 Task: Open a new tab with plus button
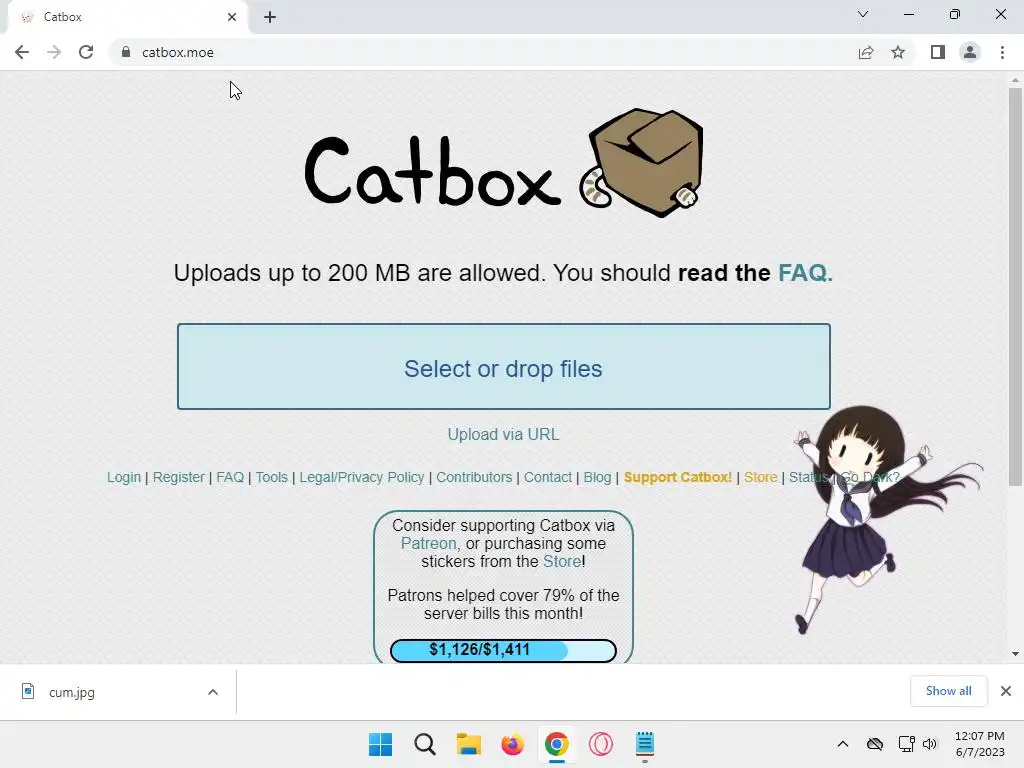pos(270,17)
